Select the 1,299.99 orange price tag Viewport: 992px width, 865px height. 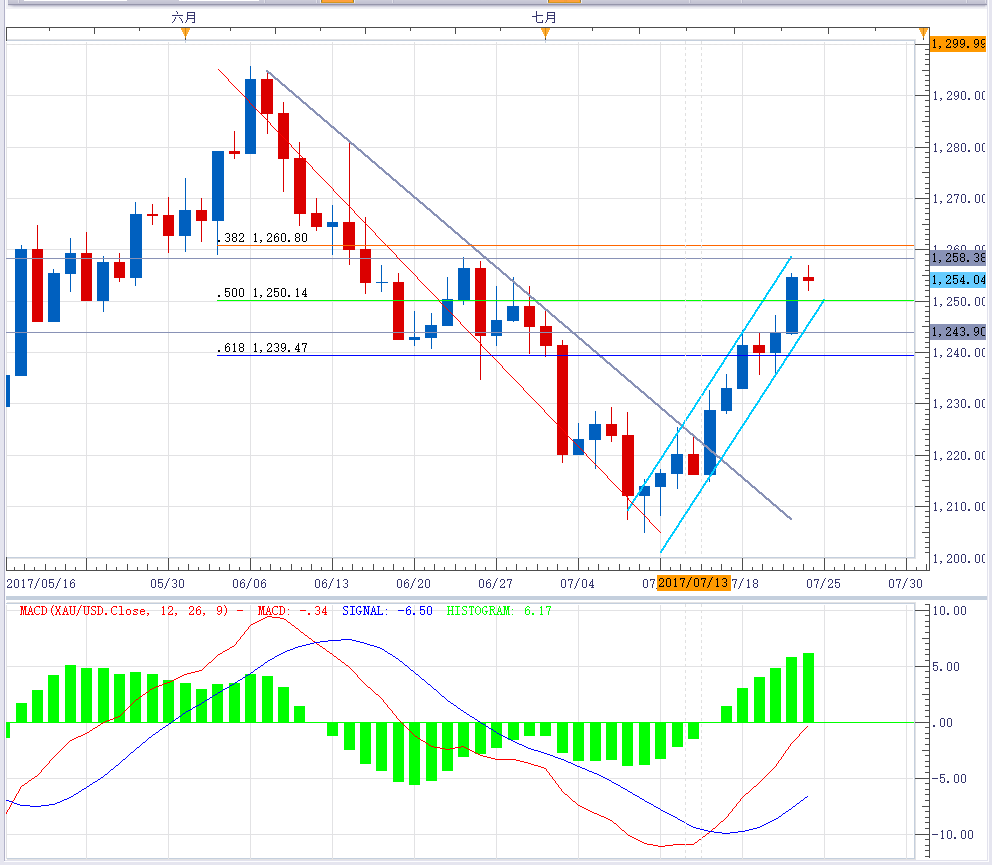[x=958, y=44]
